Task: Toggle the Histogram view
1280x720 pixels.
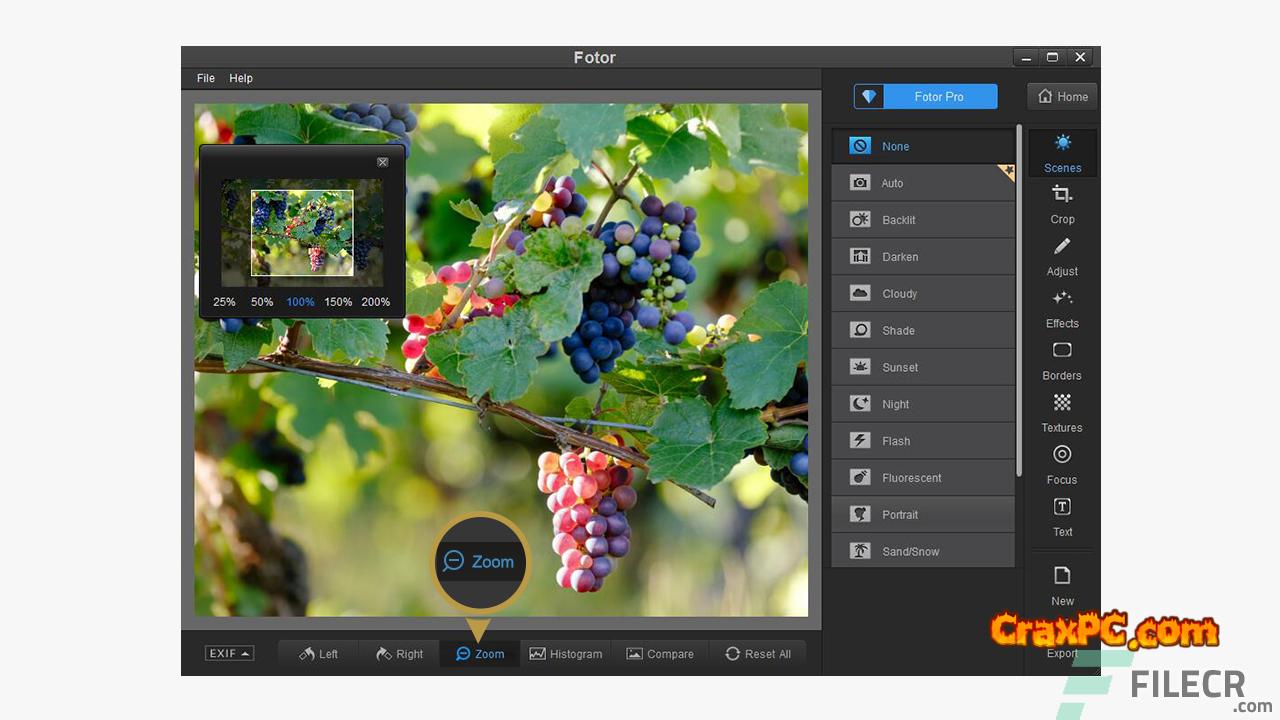Action: [x=566, y=654]
